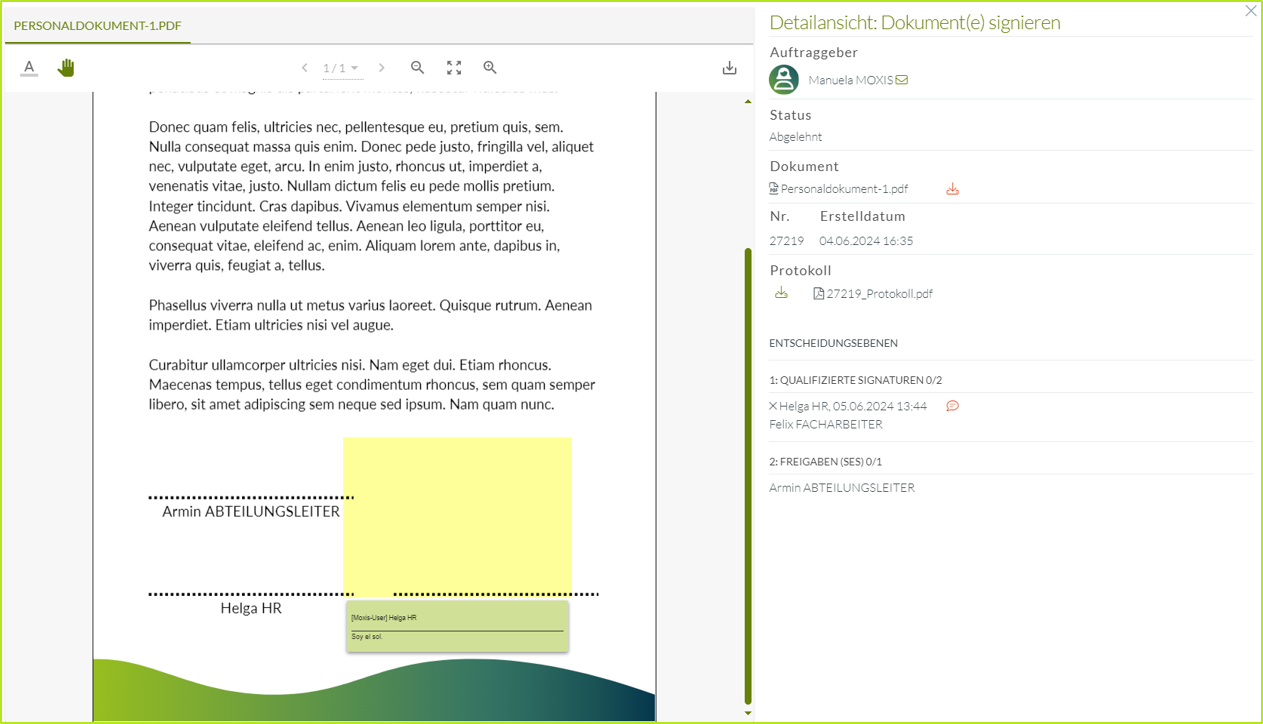
Task: Switch to the PERSONALDOKUMENT-1.PDF tab
Action: (x=97, y=25)
